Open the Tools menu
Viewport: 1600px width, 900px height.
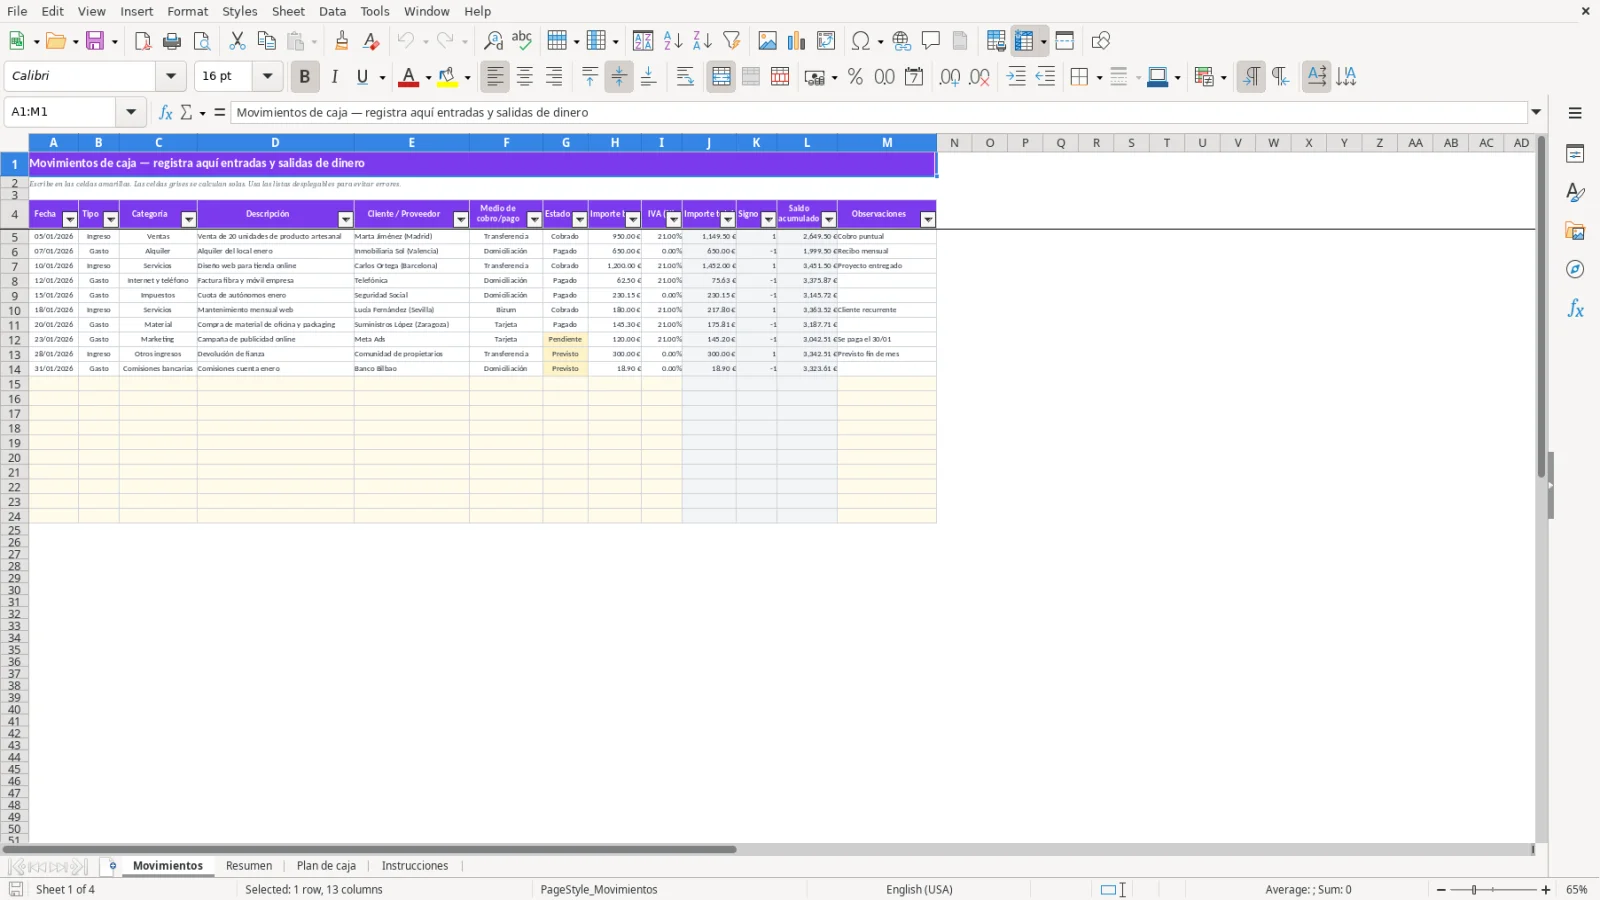[375, 11]
